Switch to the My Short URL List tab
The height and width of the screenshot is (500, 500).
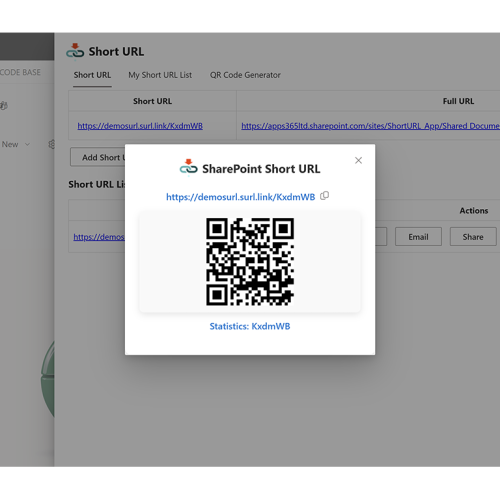(160, 75)
